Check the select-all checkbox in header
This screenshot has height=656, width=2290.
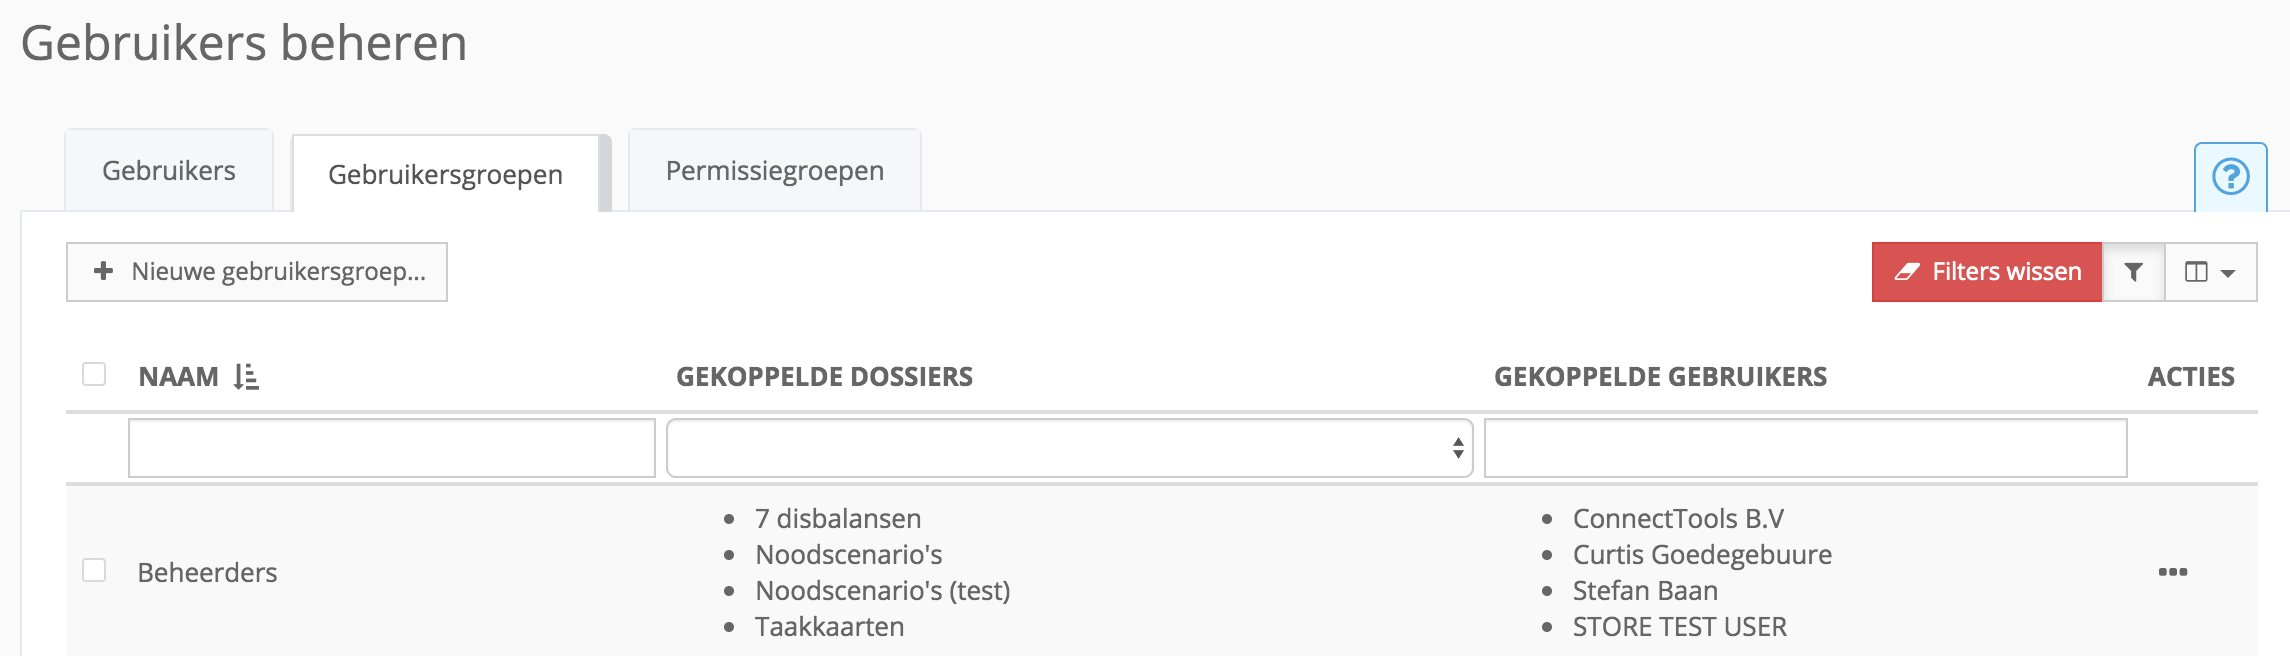[94, 374]
